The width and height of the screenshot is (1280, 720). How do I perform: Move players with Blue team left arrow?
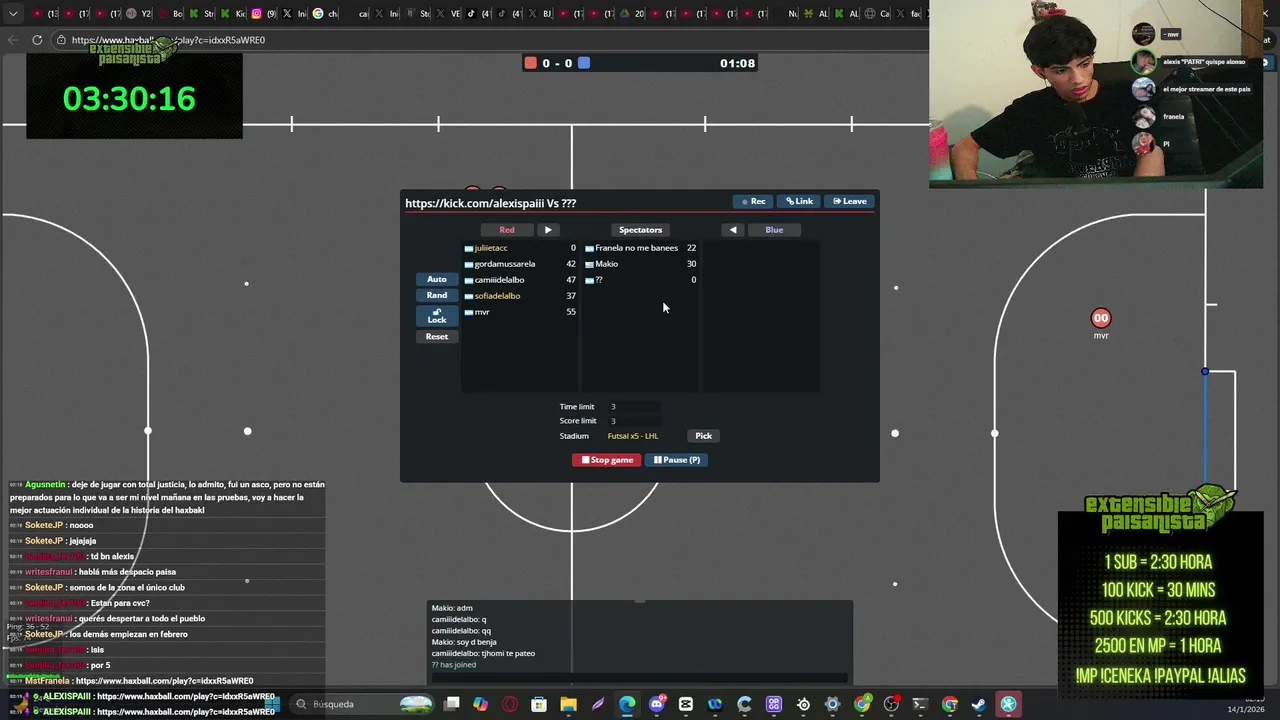click(x=733, y=230)
